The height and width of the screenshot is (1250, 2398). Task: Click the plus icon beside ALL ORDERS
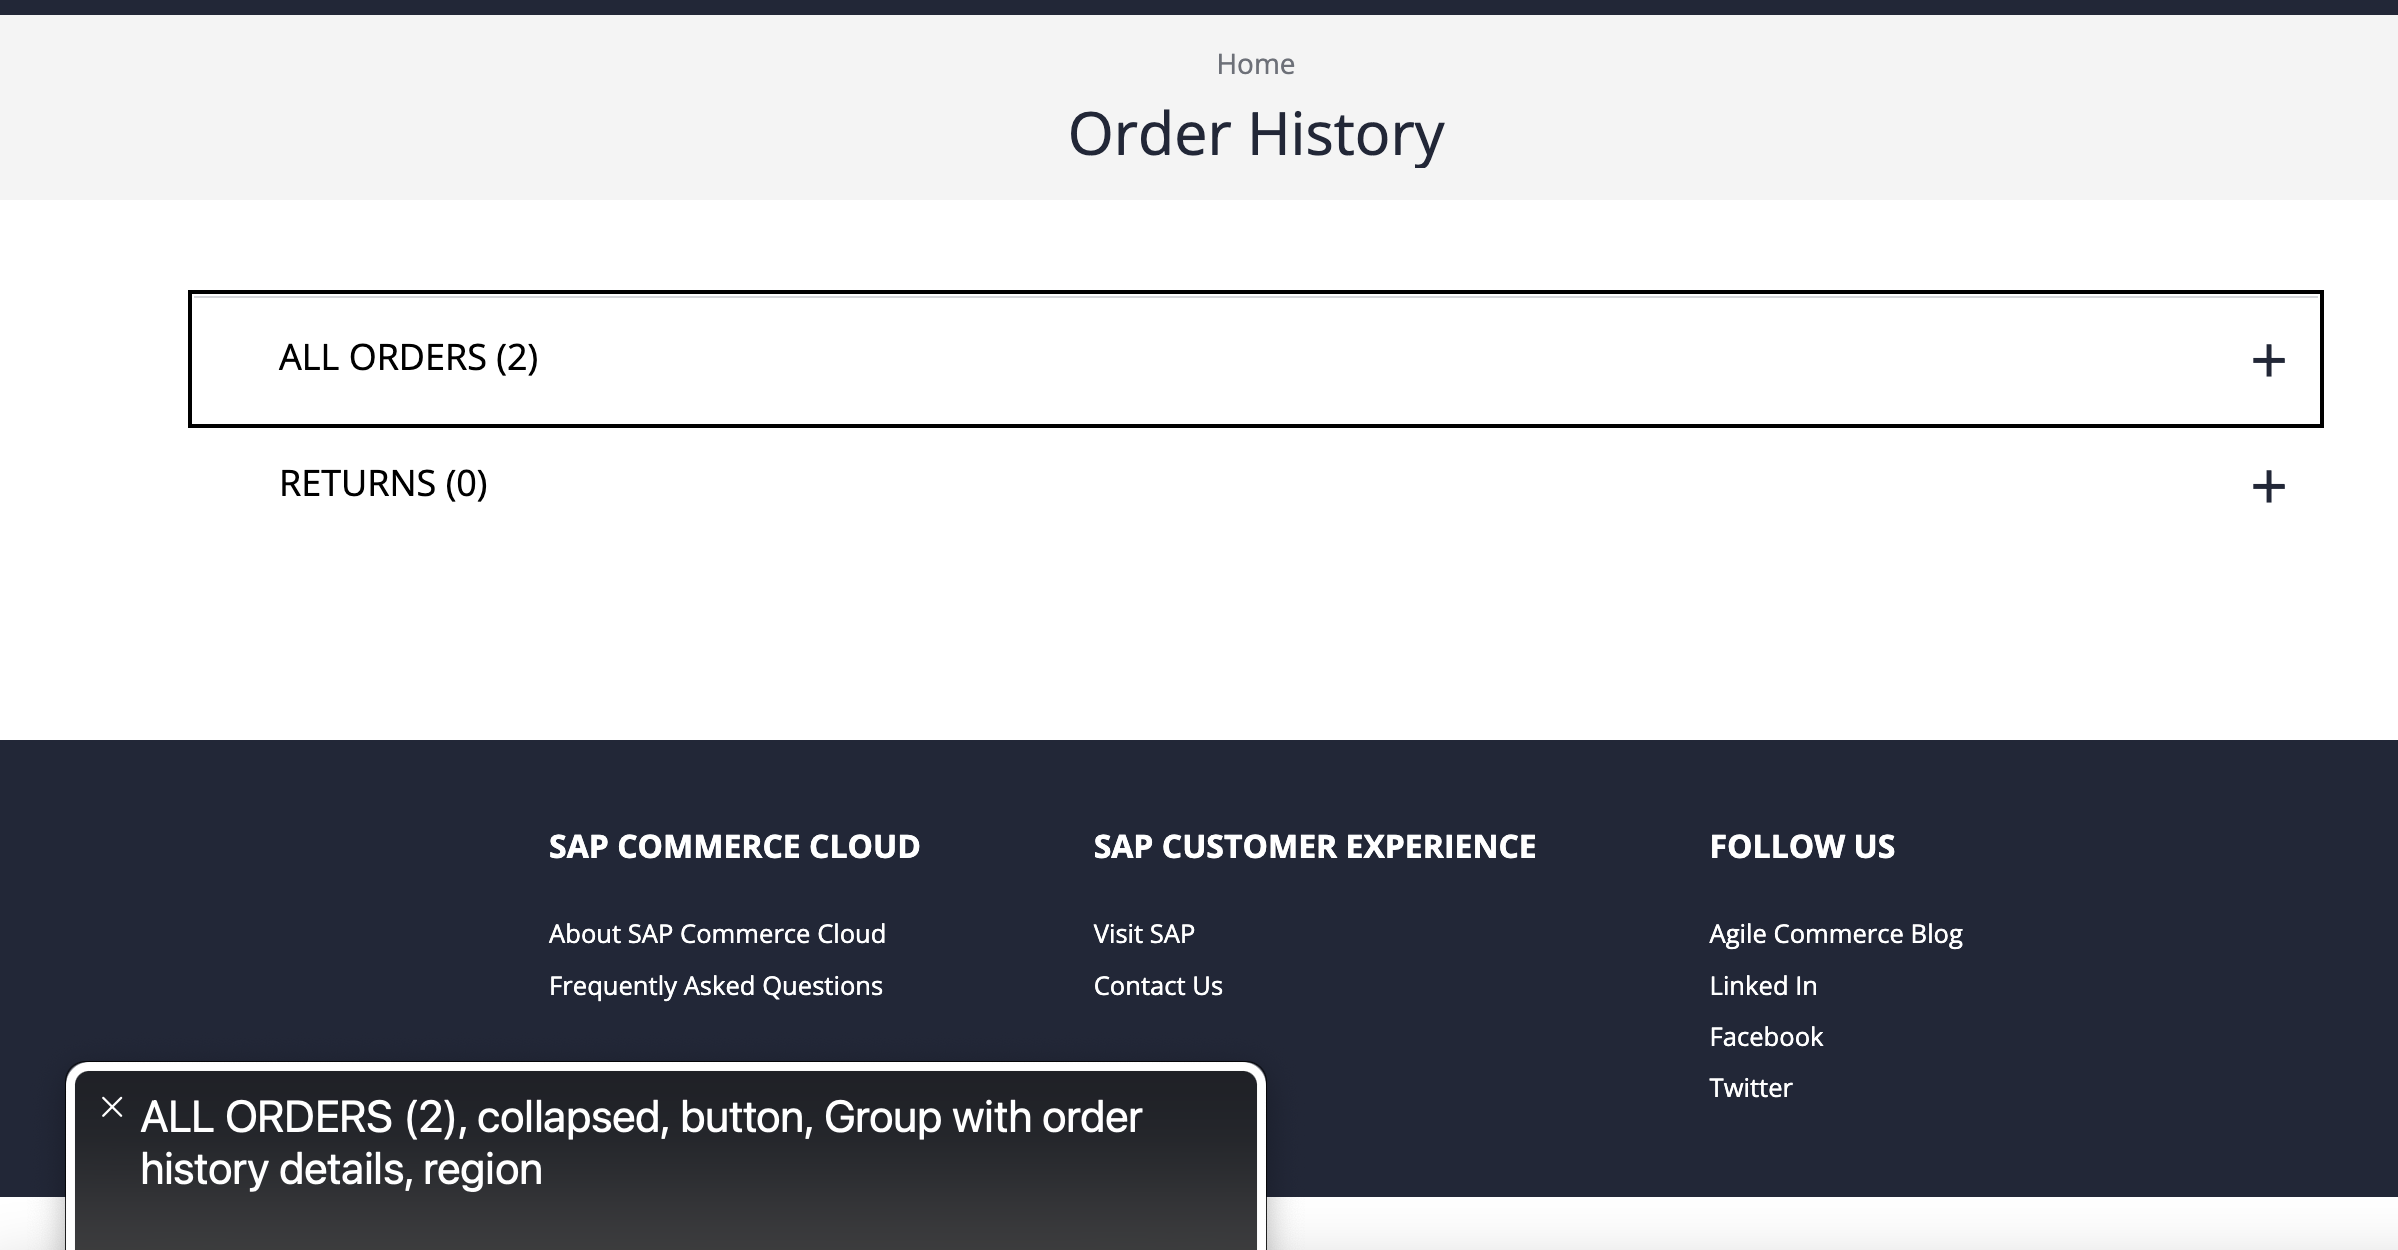(x=2268, y=361)
